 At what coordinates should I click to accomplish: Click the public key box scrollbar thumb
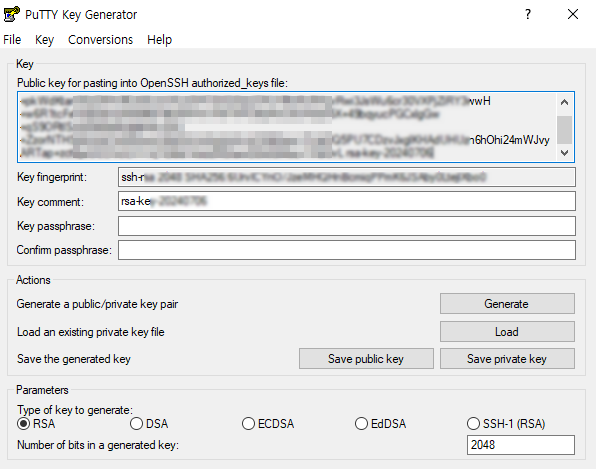[564, 130]
